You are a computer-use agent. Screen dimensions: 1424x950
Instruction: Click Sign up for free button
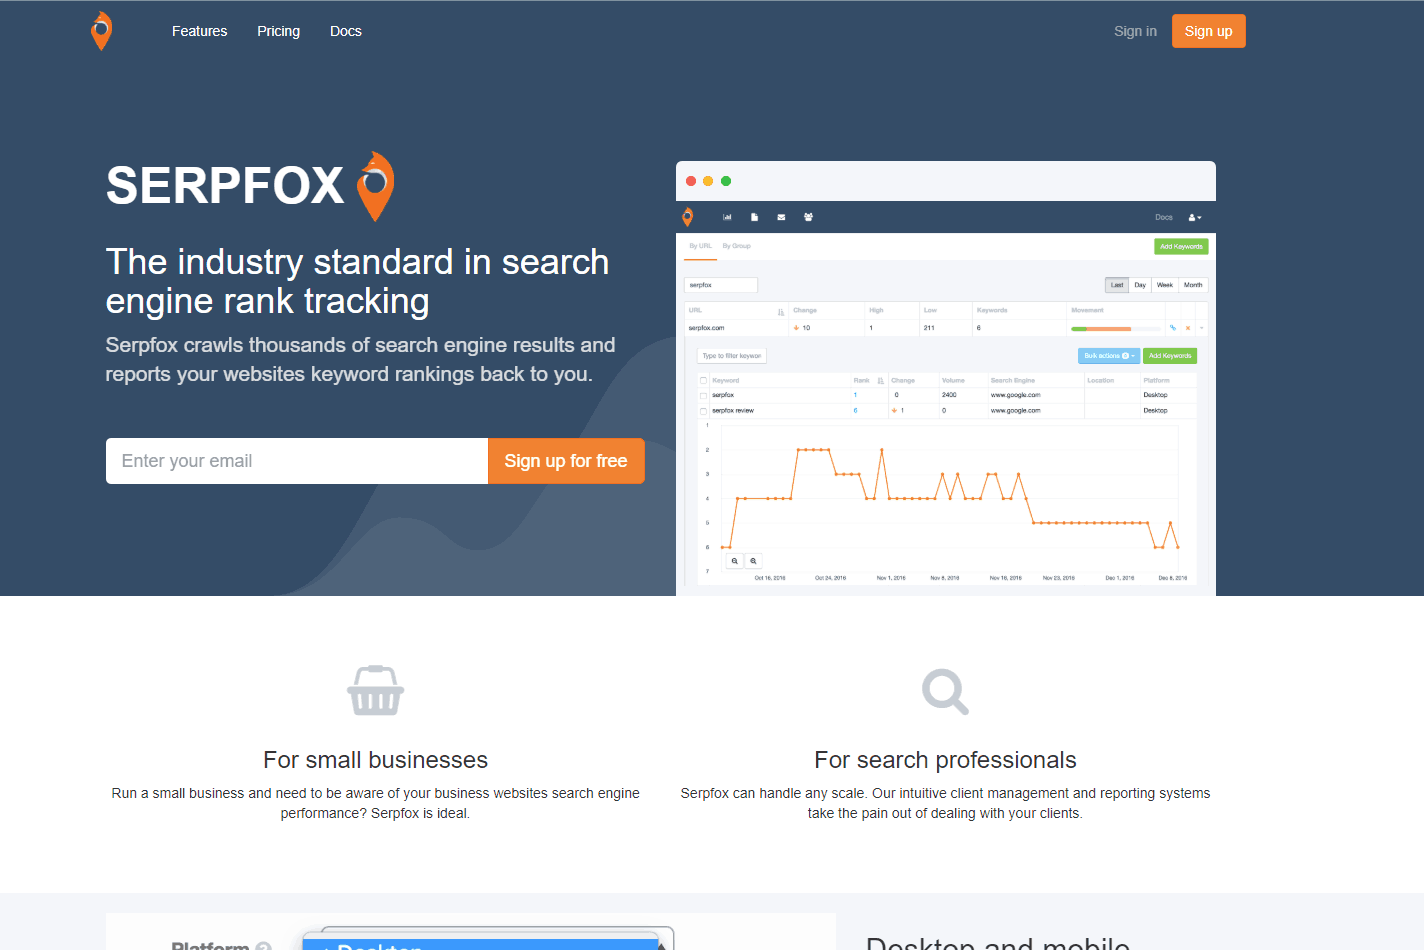pyautogui.click(x=566, y=461)
